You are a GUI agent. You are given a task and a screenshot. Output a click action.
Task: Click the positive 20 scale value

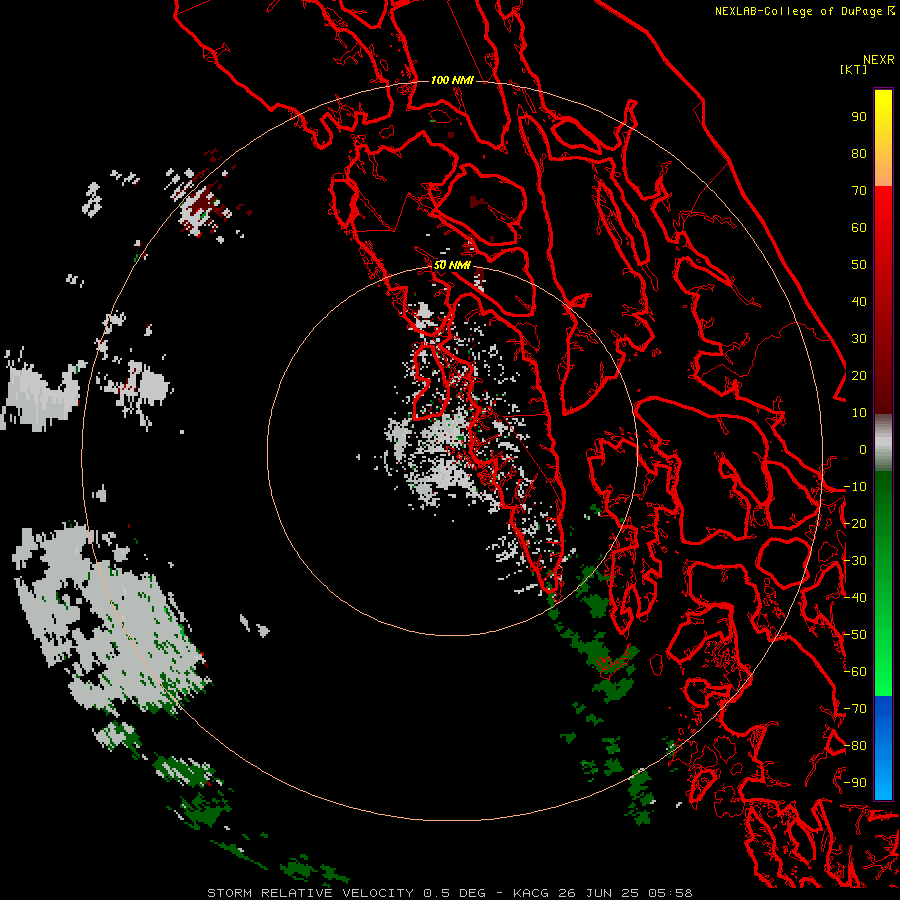point(859,376)
